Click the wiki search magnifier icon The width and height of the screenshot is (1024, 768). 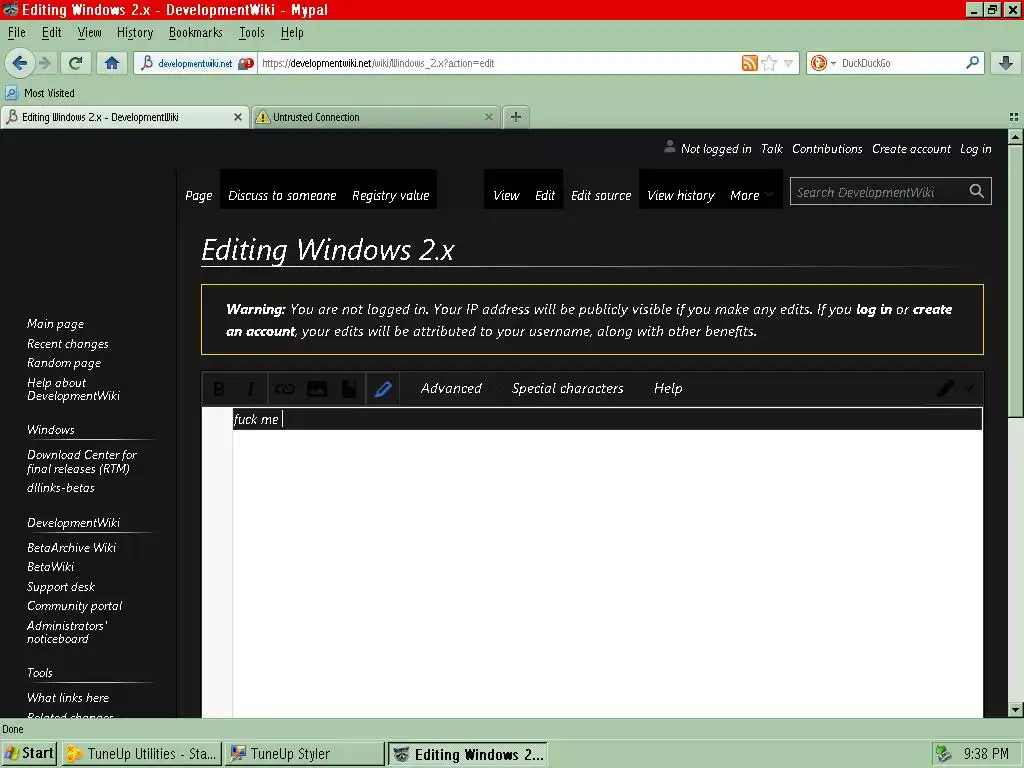point(976,191)
